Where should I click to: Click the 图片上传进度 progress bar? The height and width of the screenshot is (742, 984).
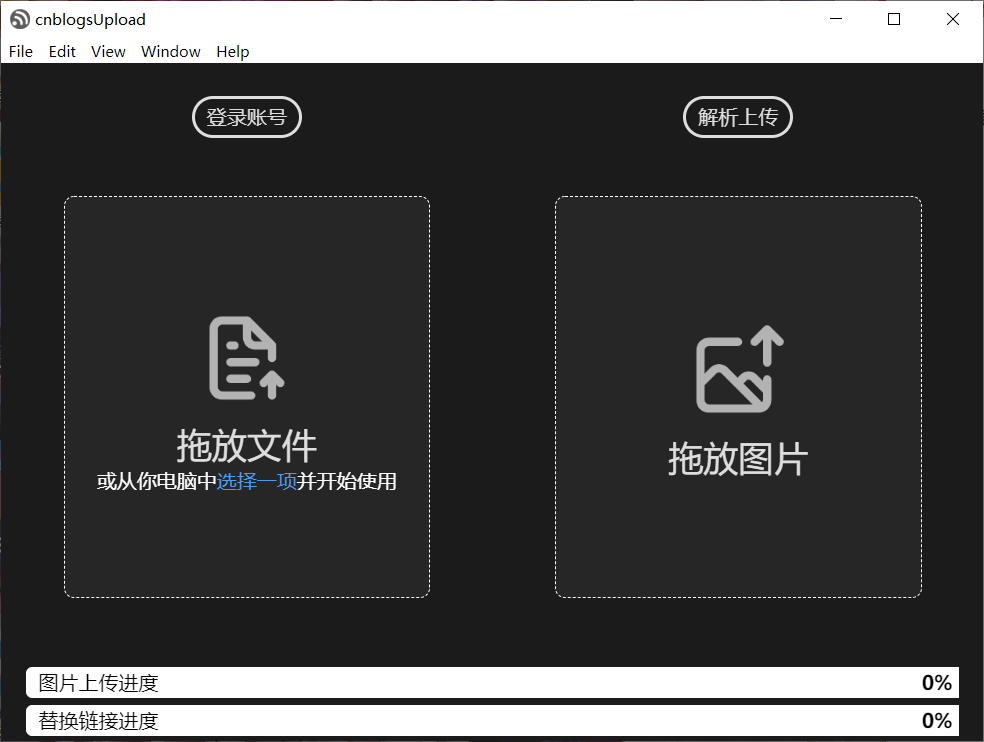492,682
